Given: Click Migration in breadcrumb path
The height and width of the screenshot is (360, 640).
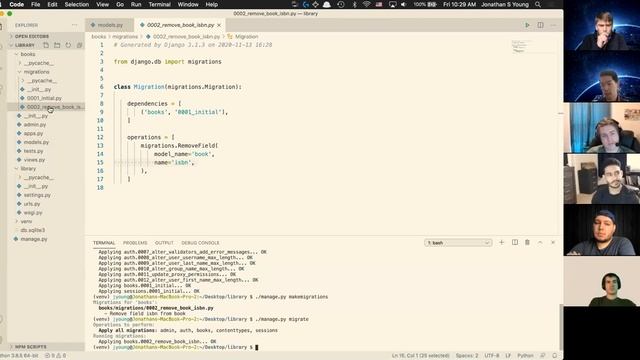Looking at the screenshot, I should [x=246, y=36].
